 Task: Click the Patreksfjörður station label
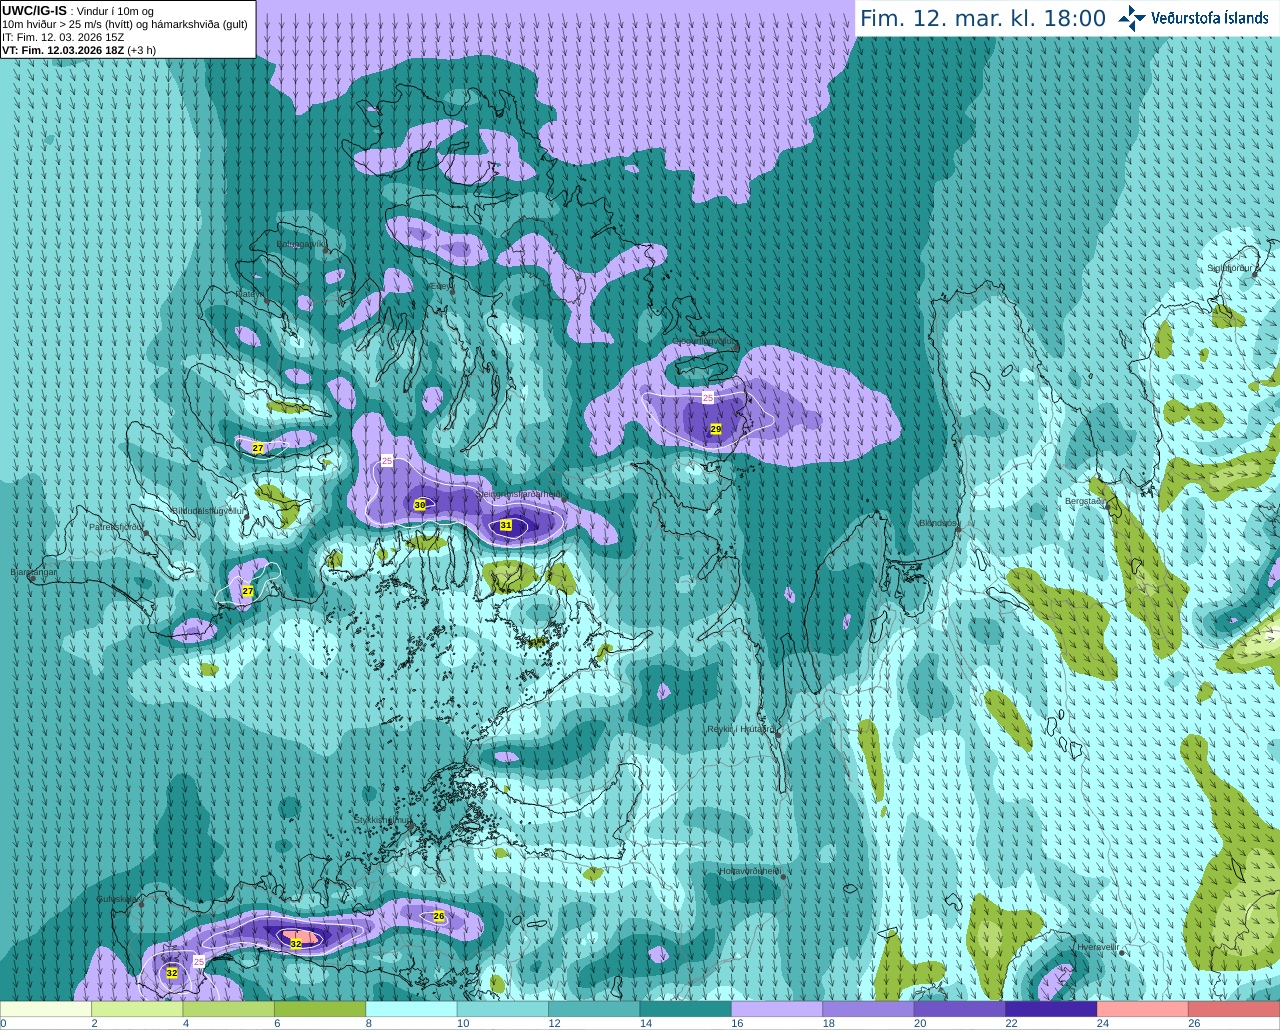coord(116,526)
